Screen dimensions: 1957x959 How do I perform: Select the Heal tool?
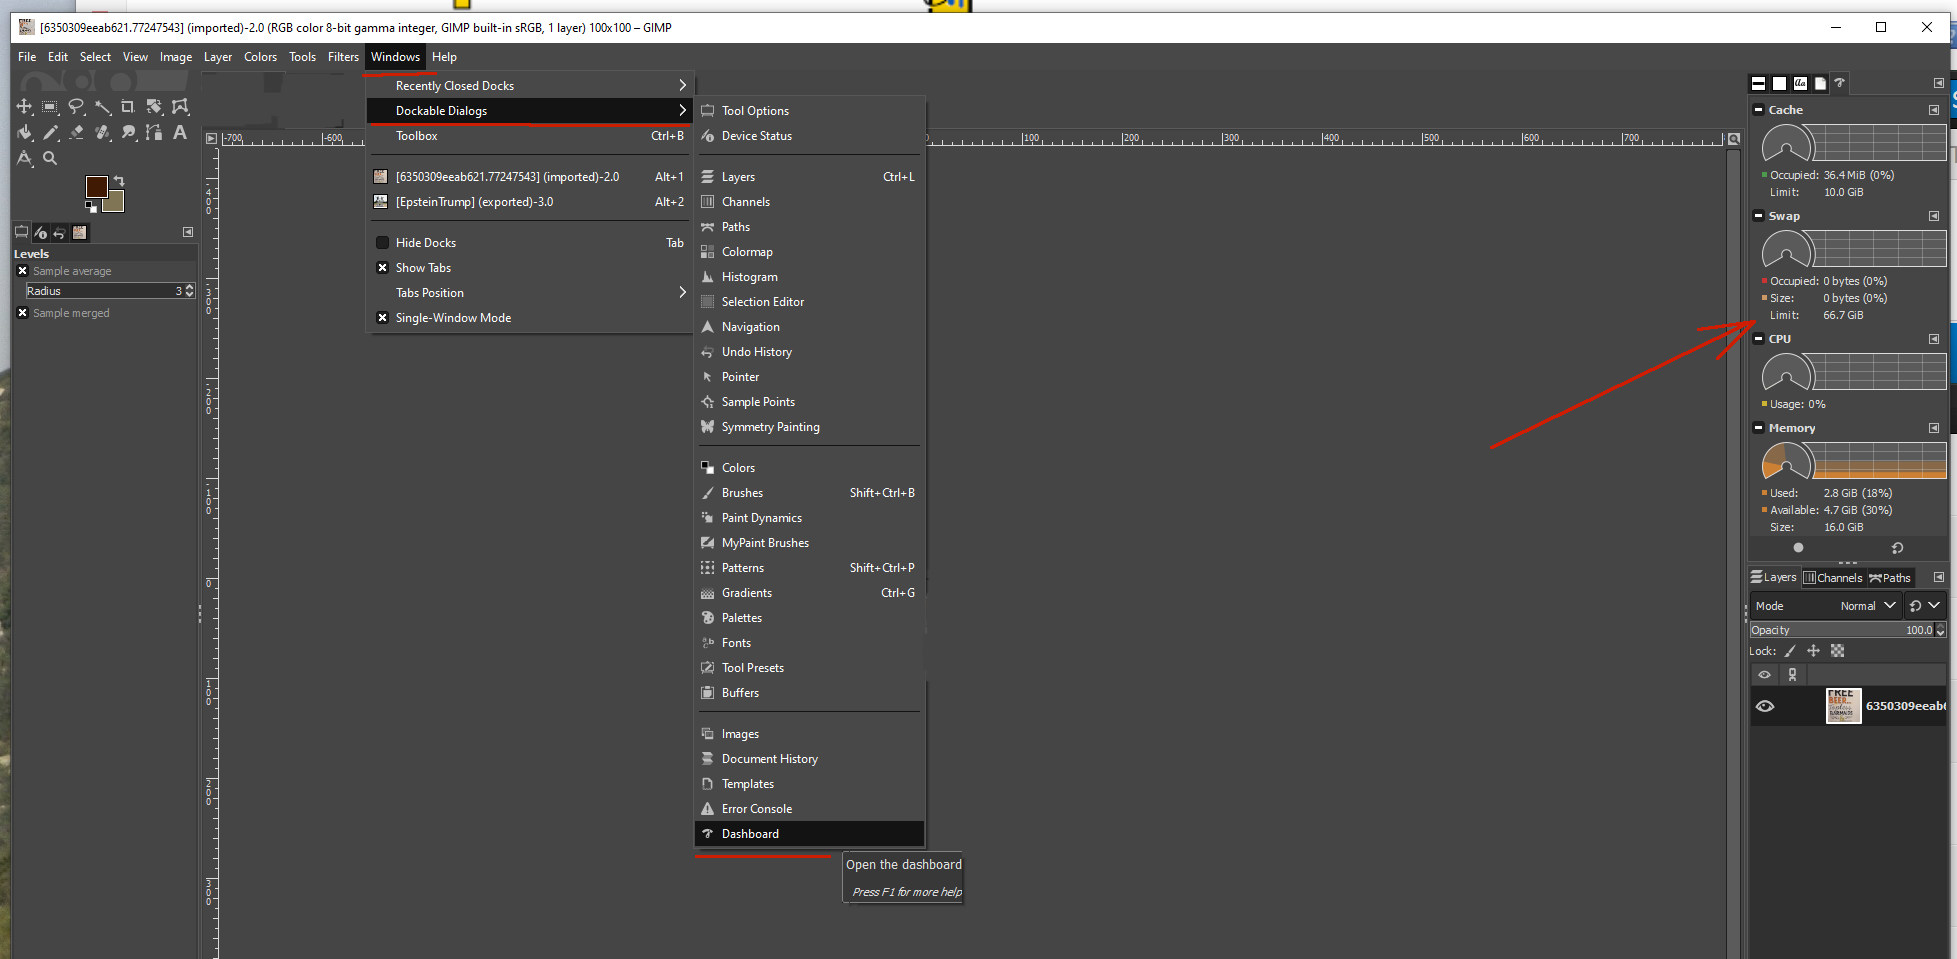[102, 132]
